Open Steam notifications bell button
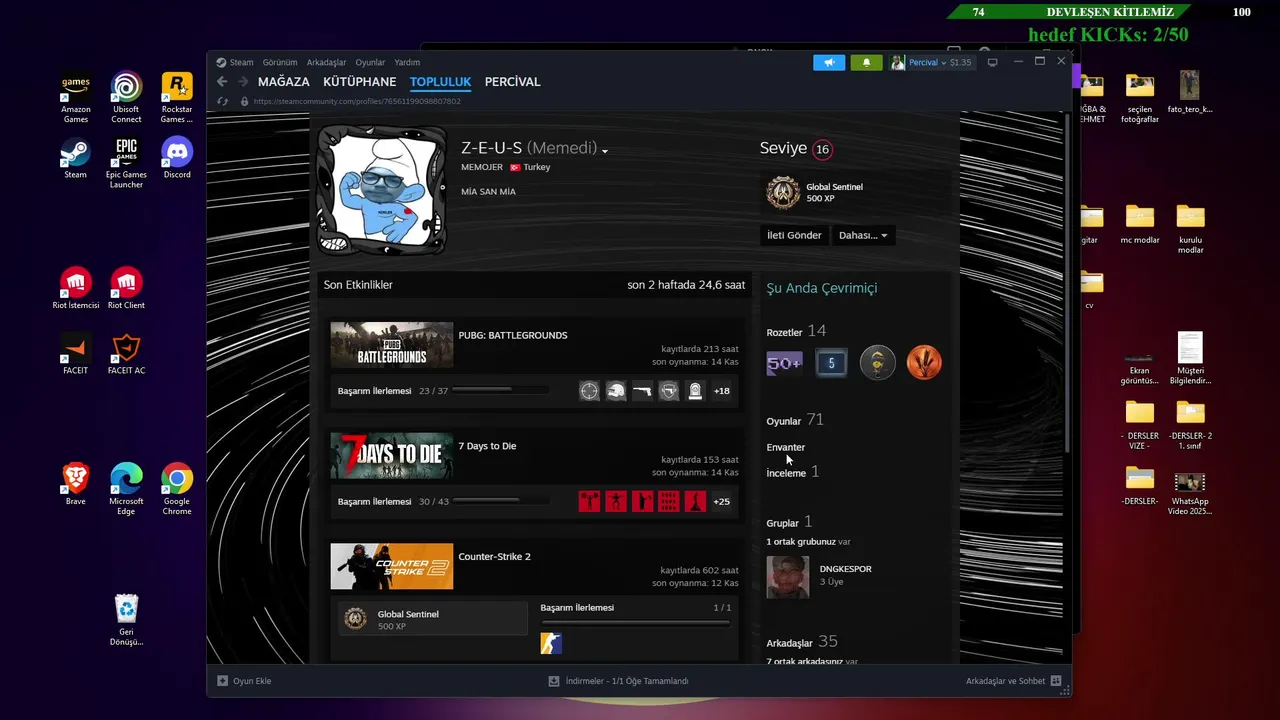 tap(866, 62)
